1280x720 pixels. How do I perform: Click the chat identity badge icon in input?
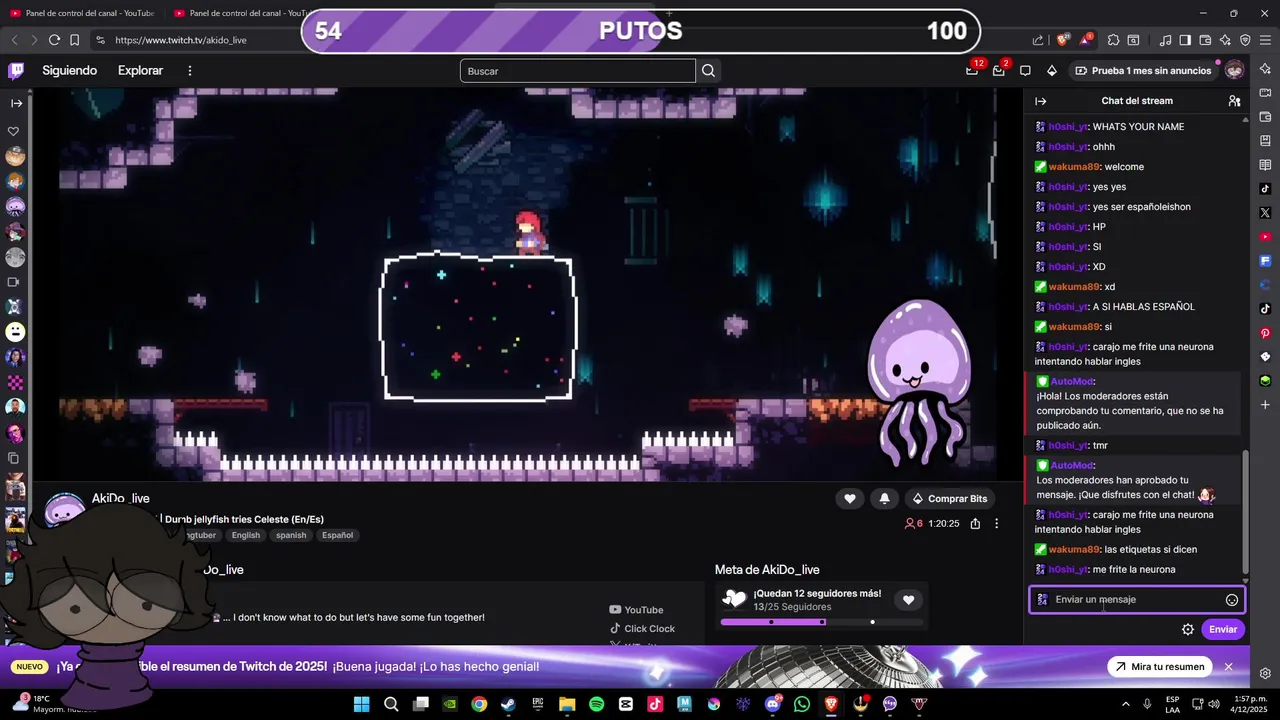click(1042, 600)
